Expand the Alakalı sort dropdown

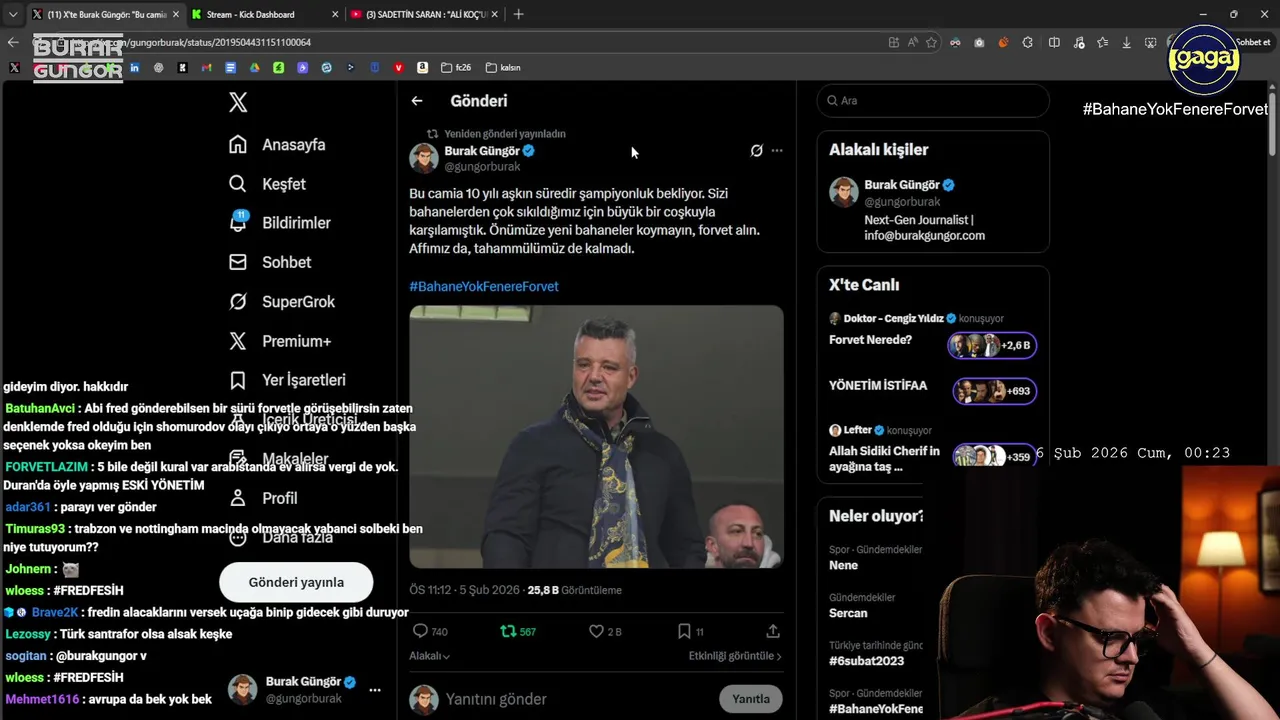click(x=430, y=656)
